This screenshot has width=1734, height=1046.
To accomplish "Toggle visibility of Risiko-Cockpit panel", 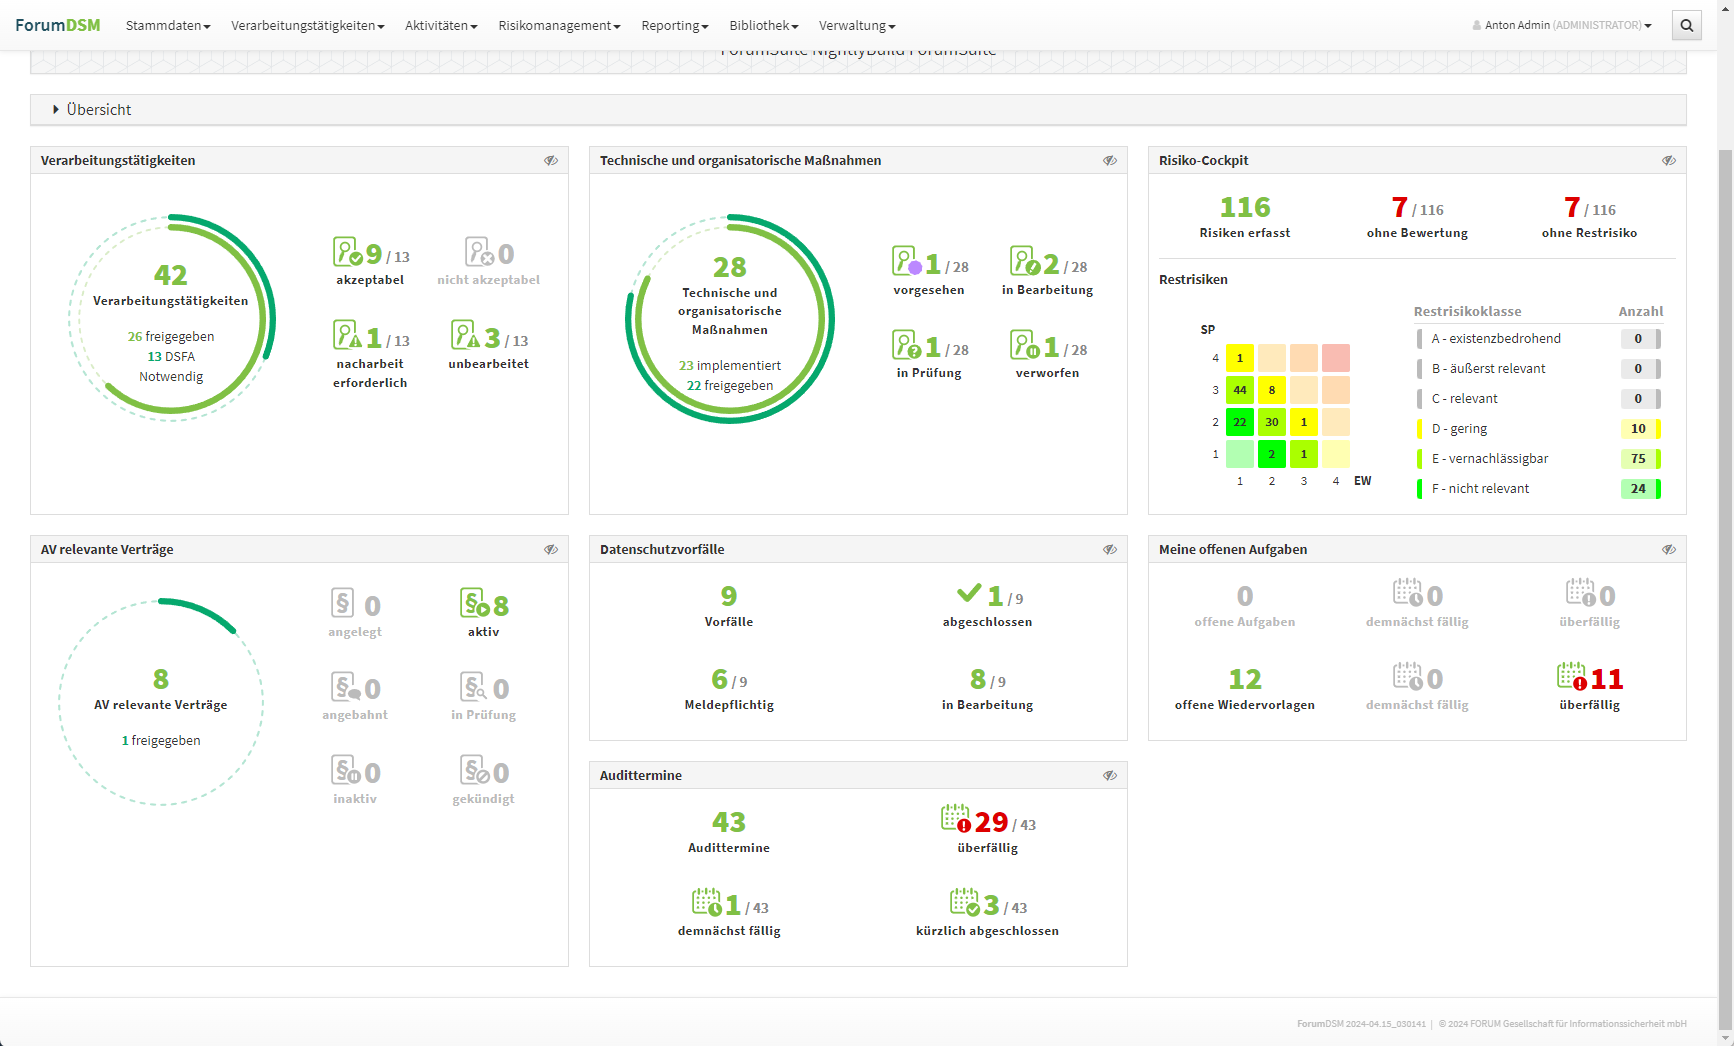I will [1668, 161].
